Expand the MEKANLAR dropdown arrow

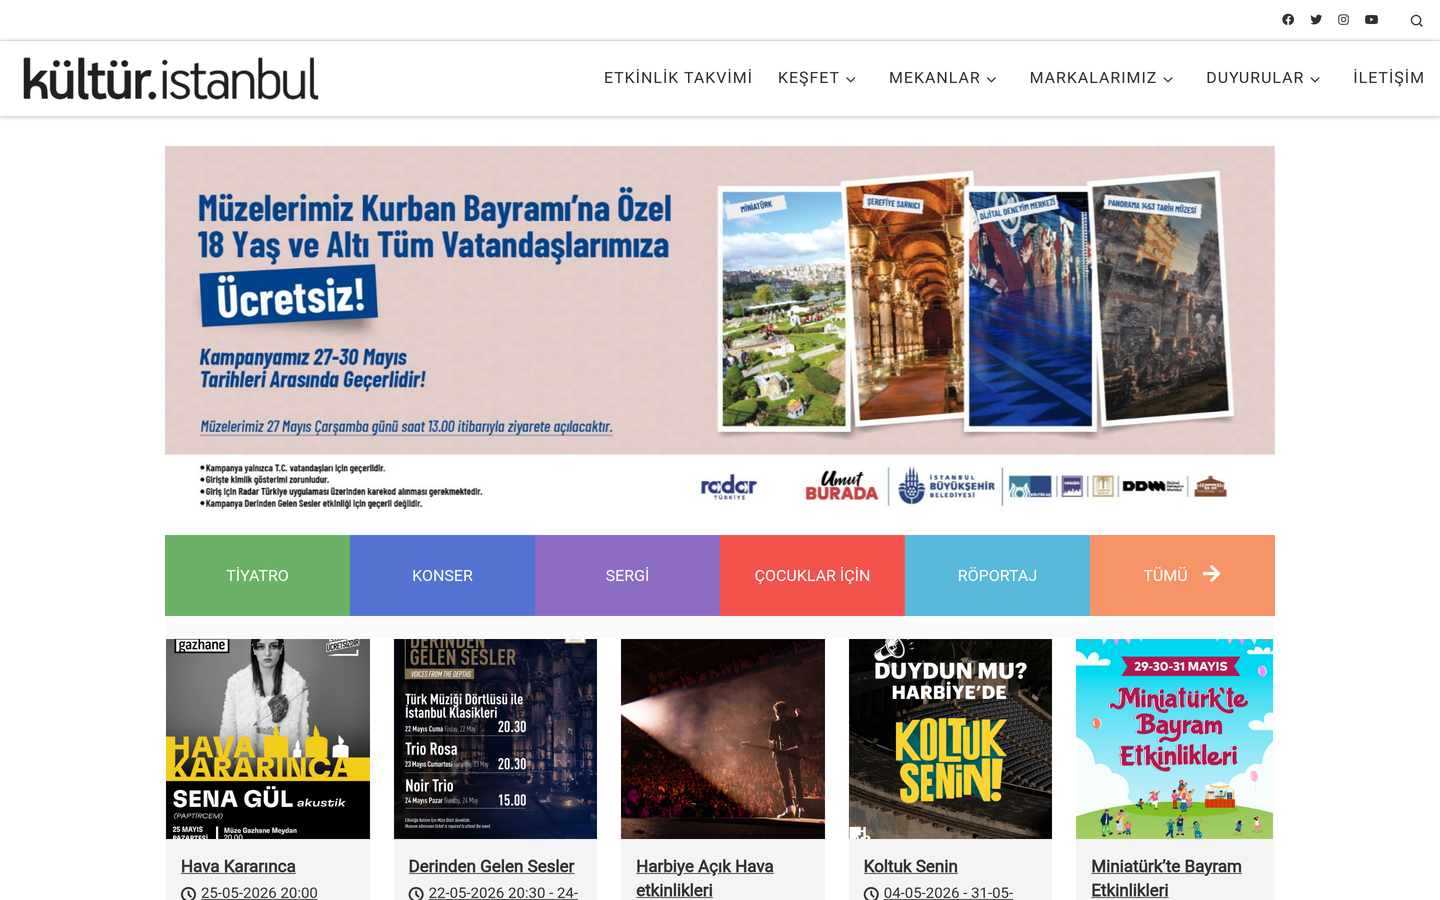992,79
